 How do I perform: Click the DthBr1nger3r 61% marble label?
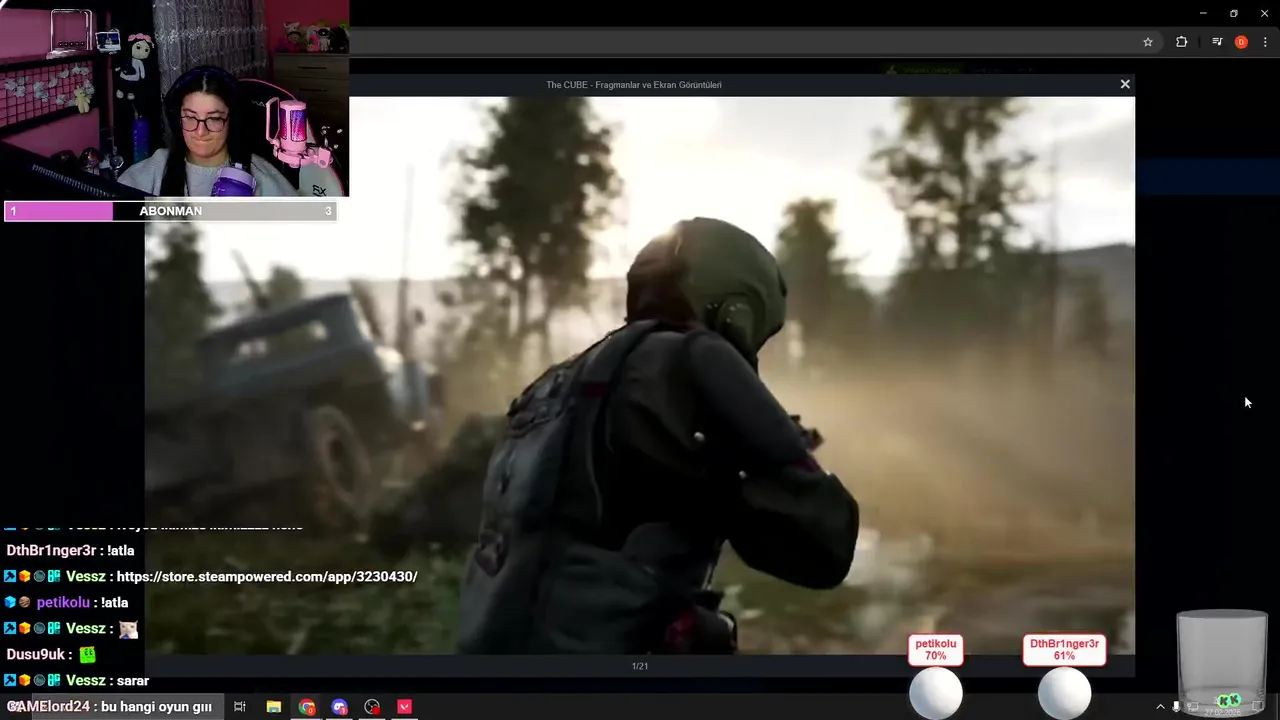[x=1064, y=650]
